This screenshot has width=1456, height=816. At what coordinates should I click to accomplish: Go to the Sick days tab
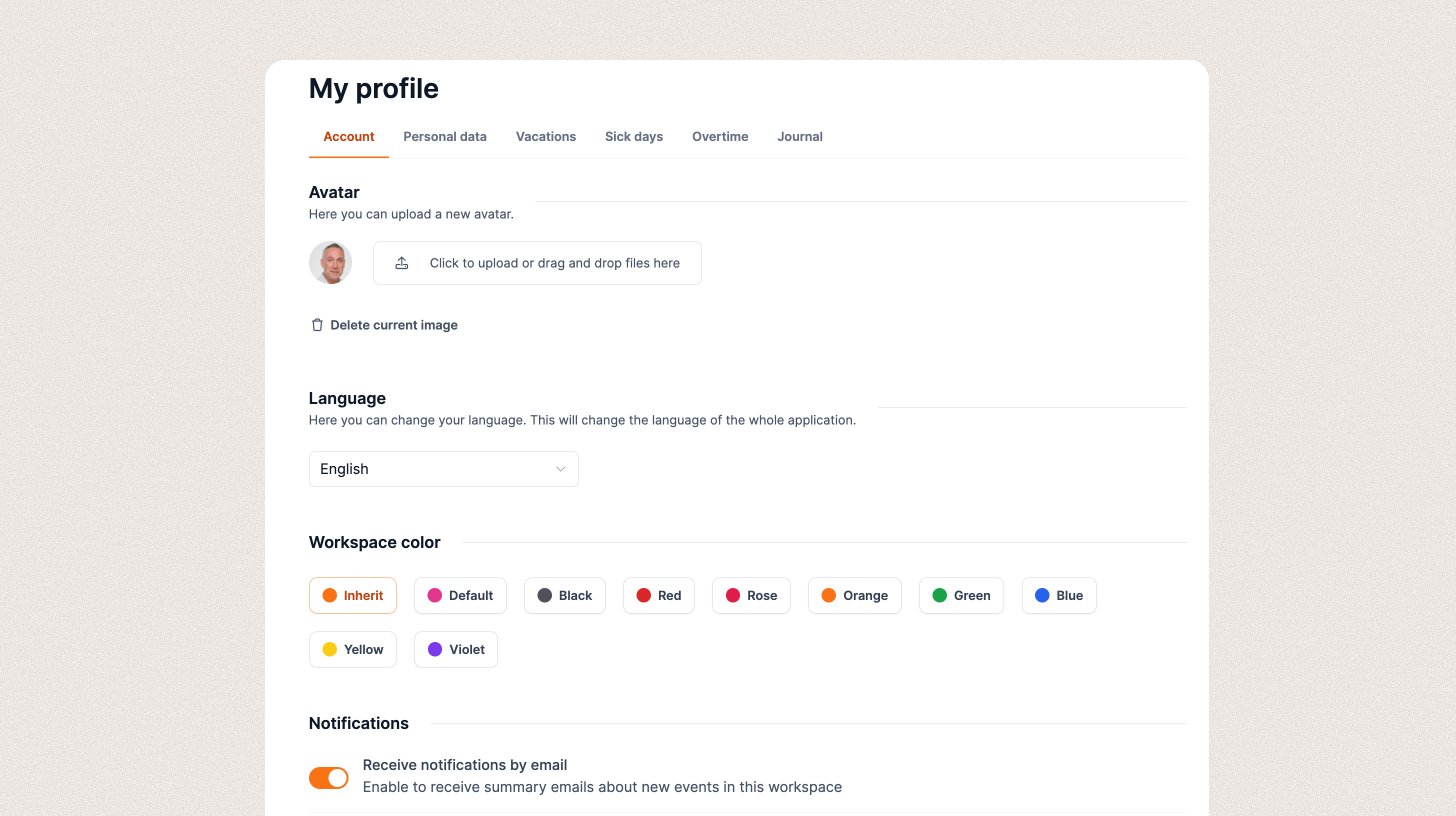[x=634, y=137]
